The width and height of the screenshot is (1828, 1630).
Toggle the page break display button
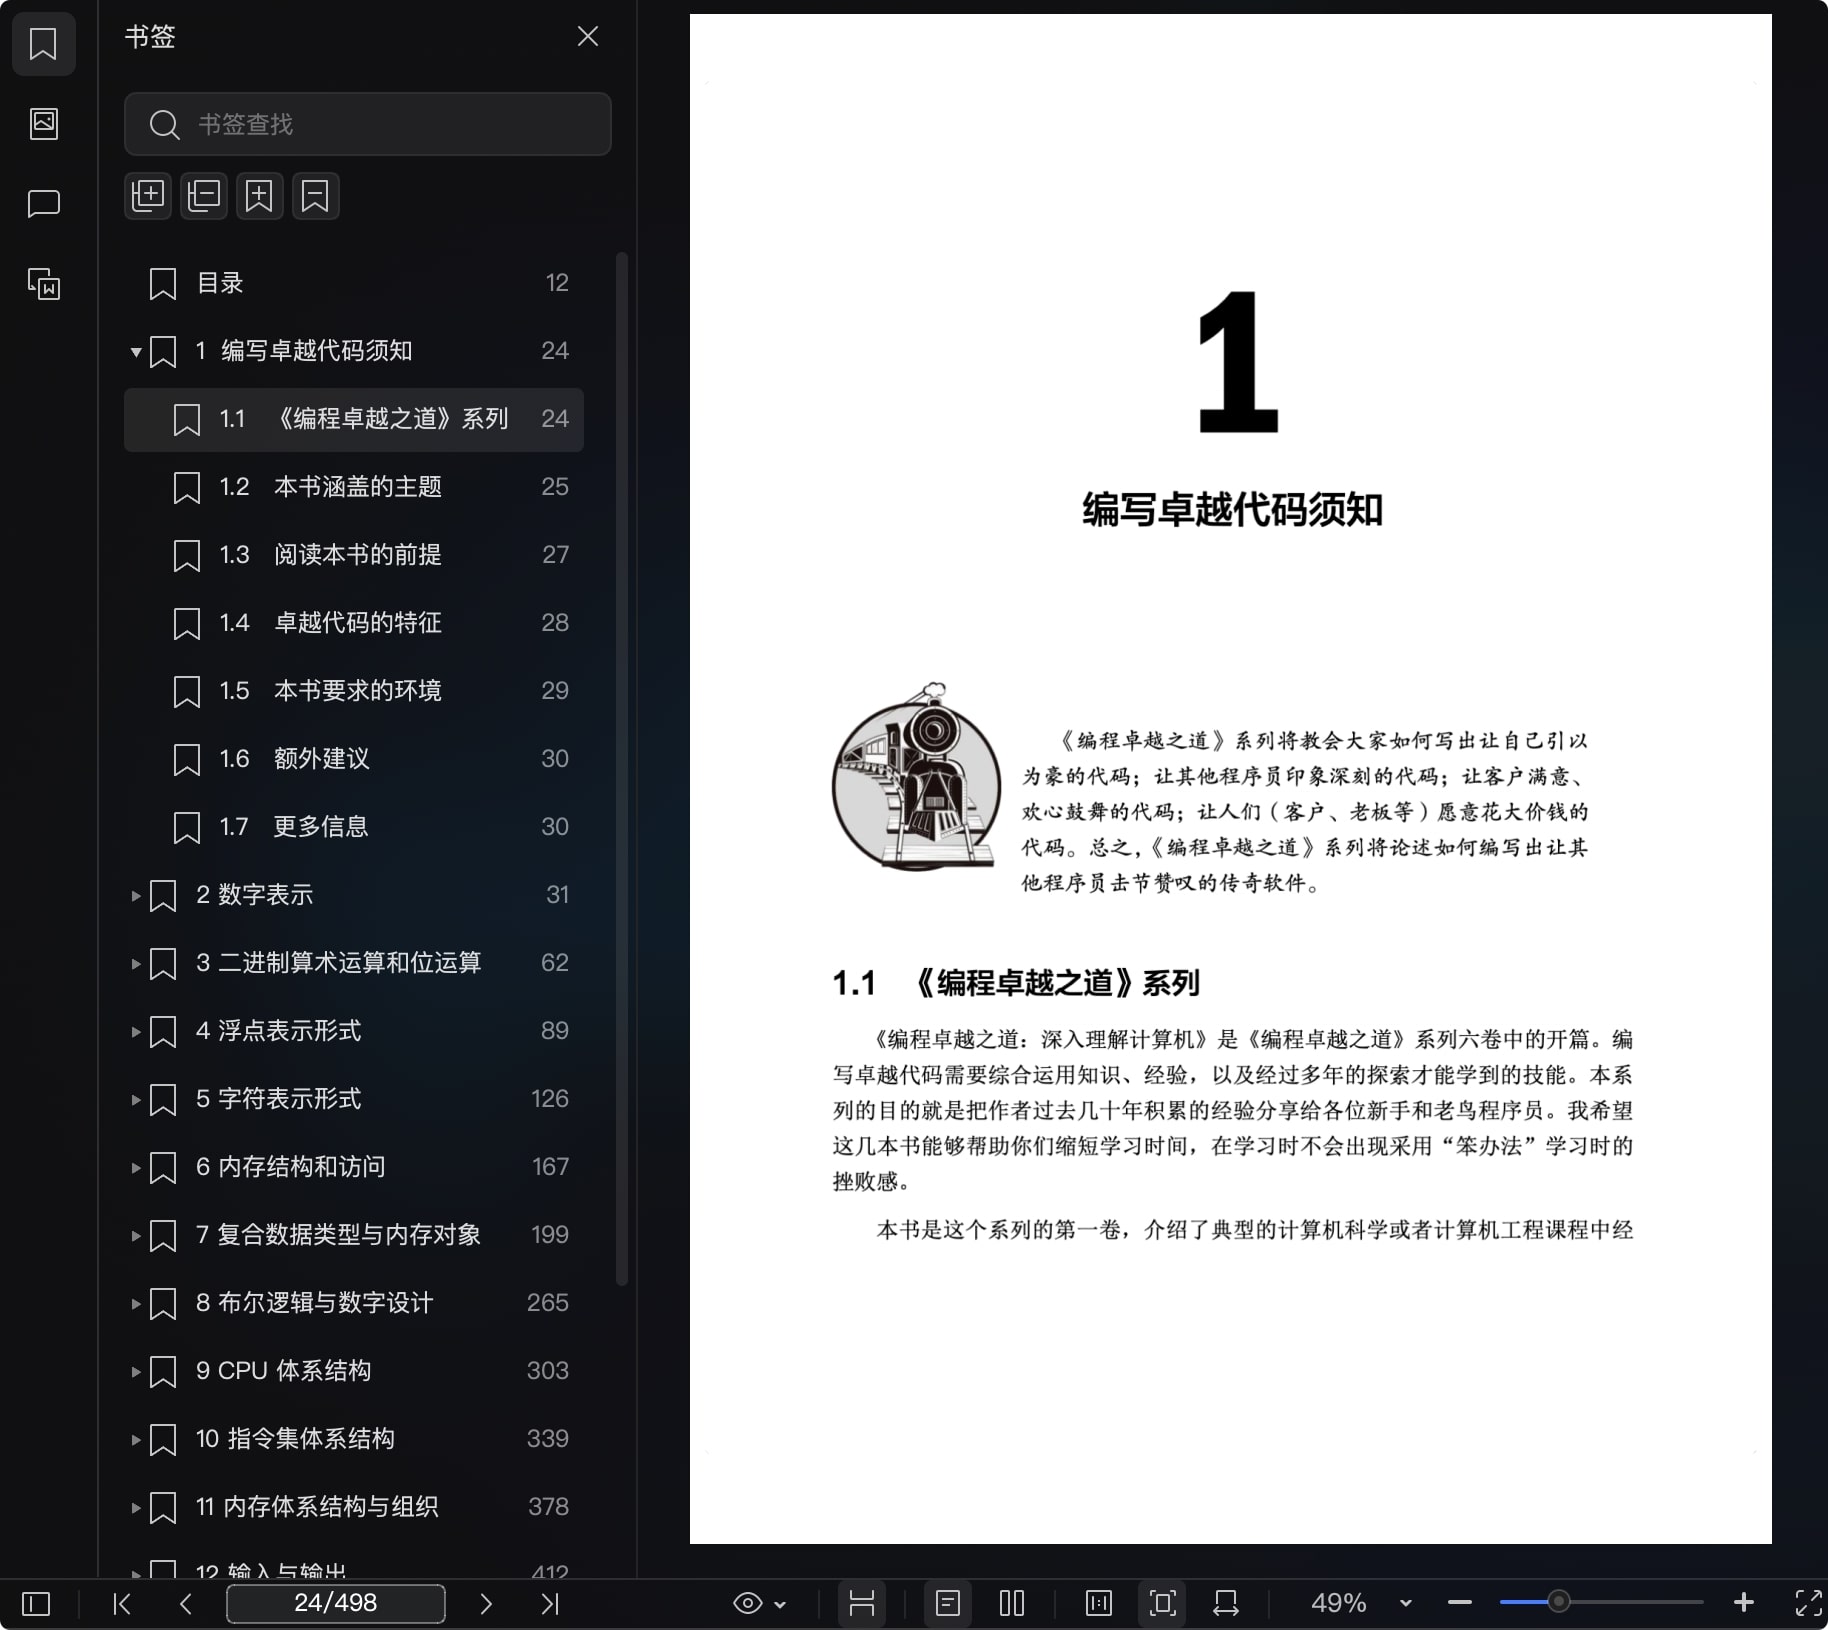point(862,1604)
